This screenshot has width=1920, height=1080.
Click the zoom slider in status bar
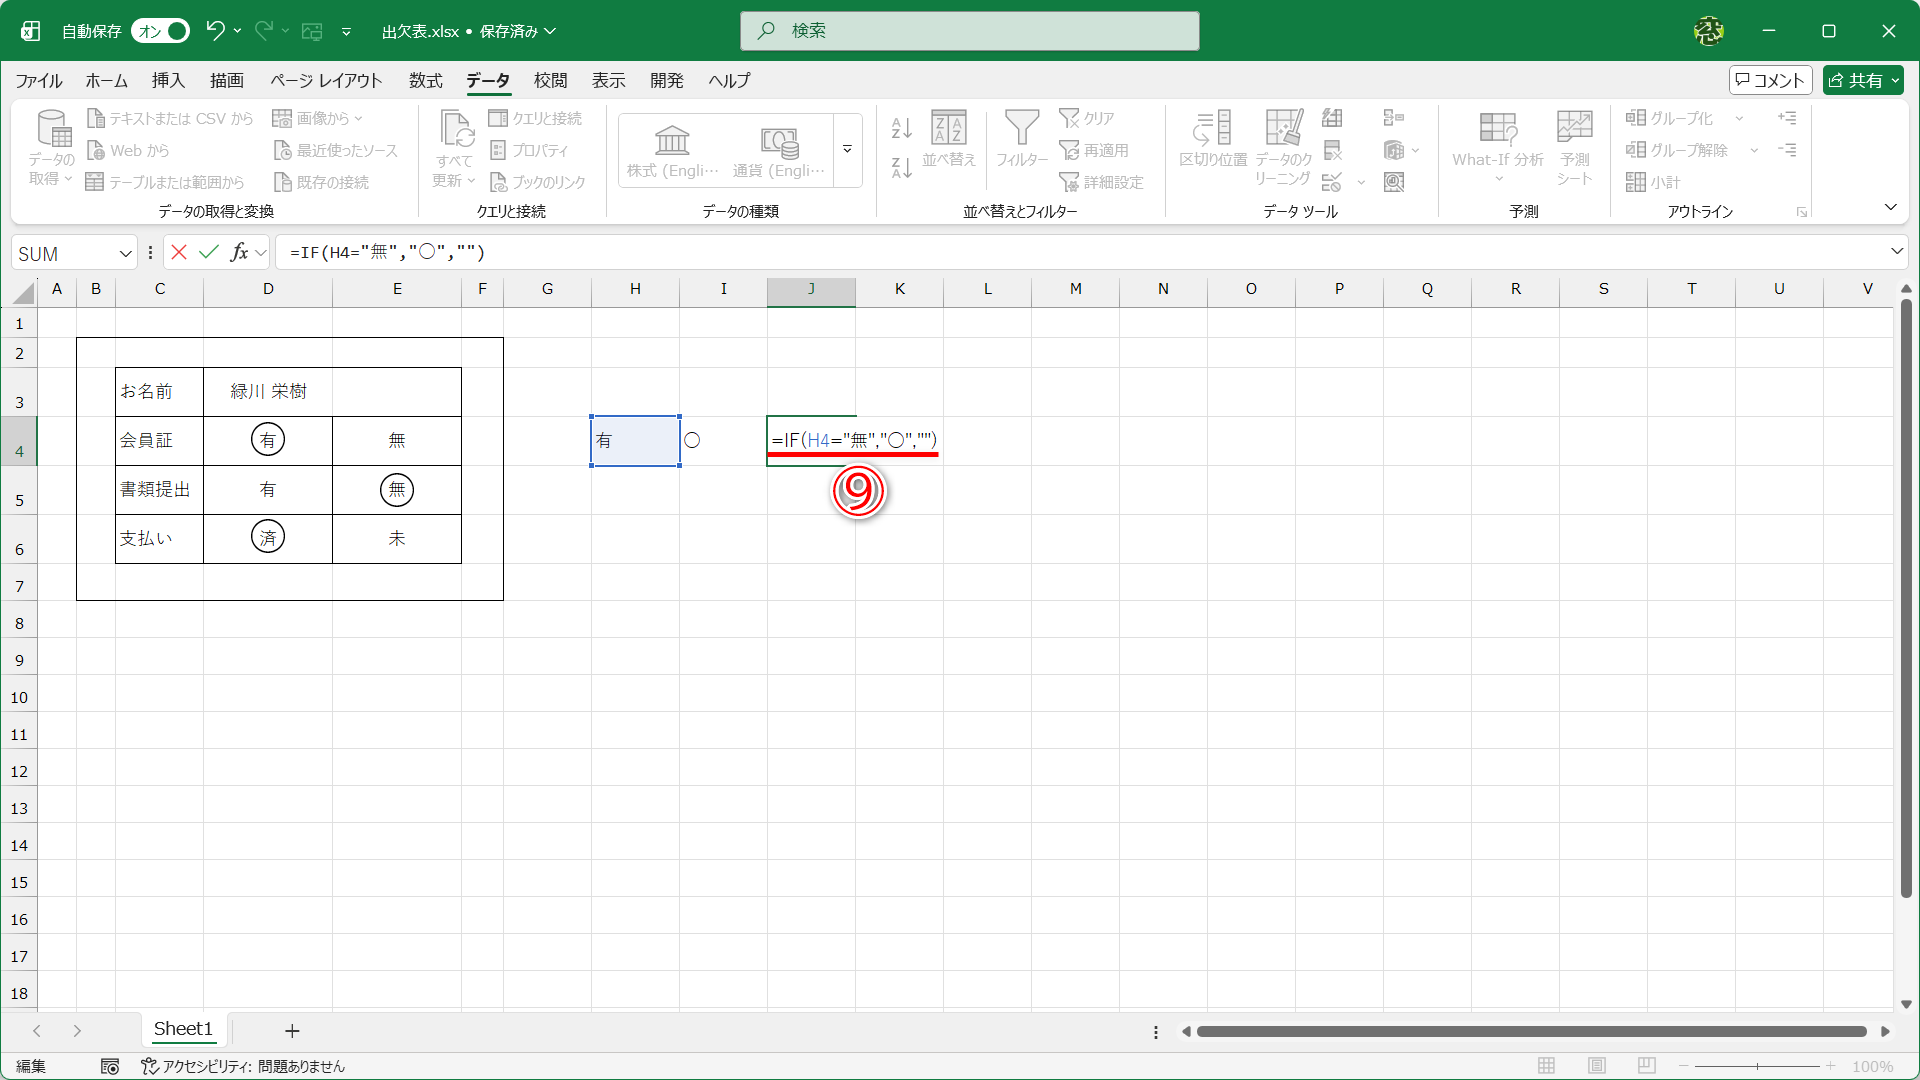pos(1757,1066)
